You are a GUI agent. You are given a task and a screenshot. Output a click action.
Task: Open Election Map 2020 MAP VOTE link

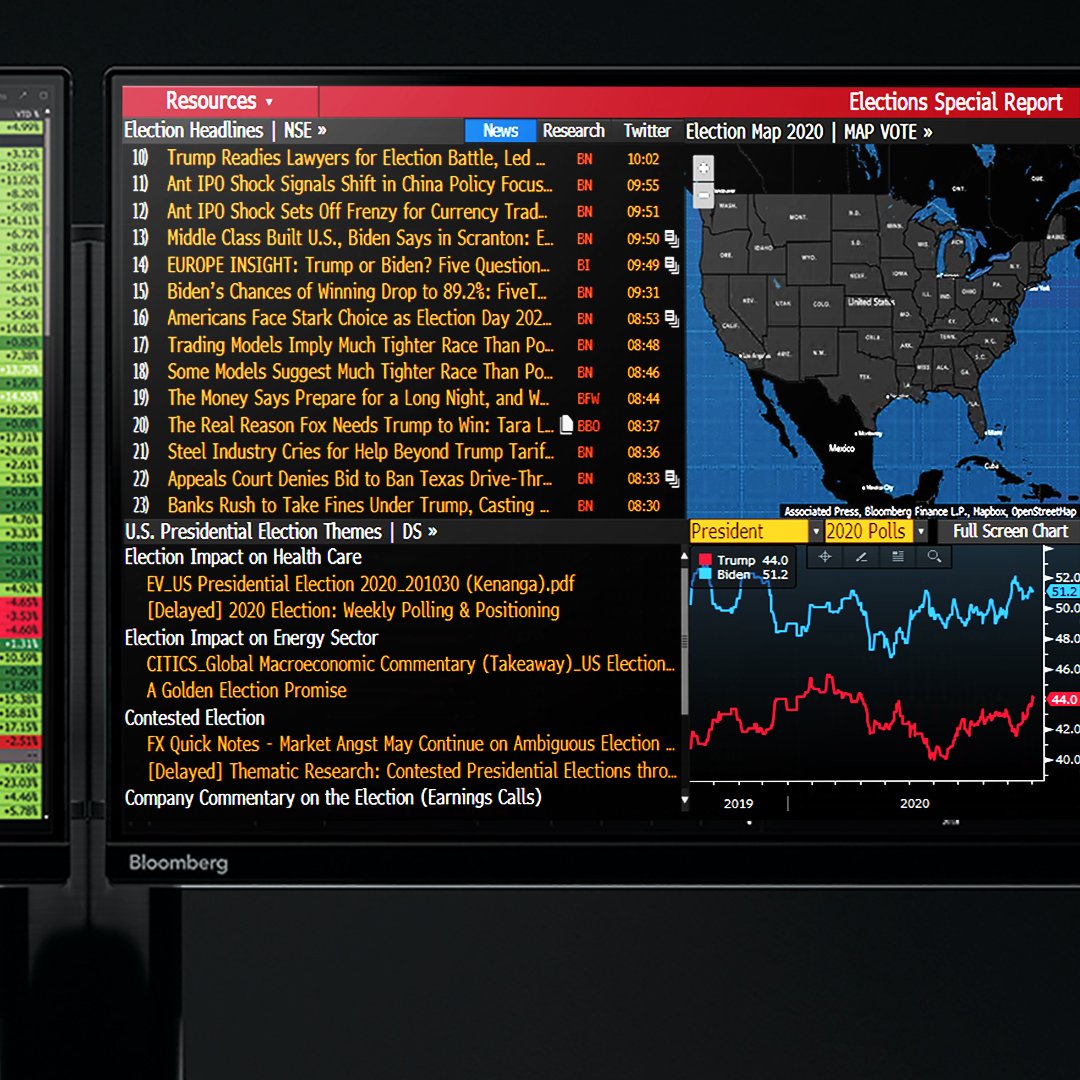coord(809,132)
